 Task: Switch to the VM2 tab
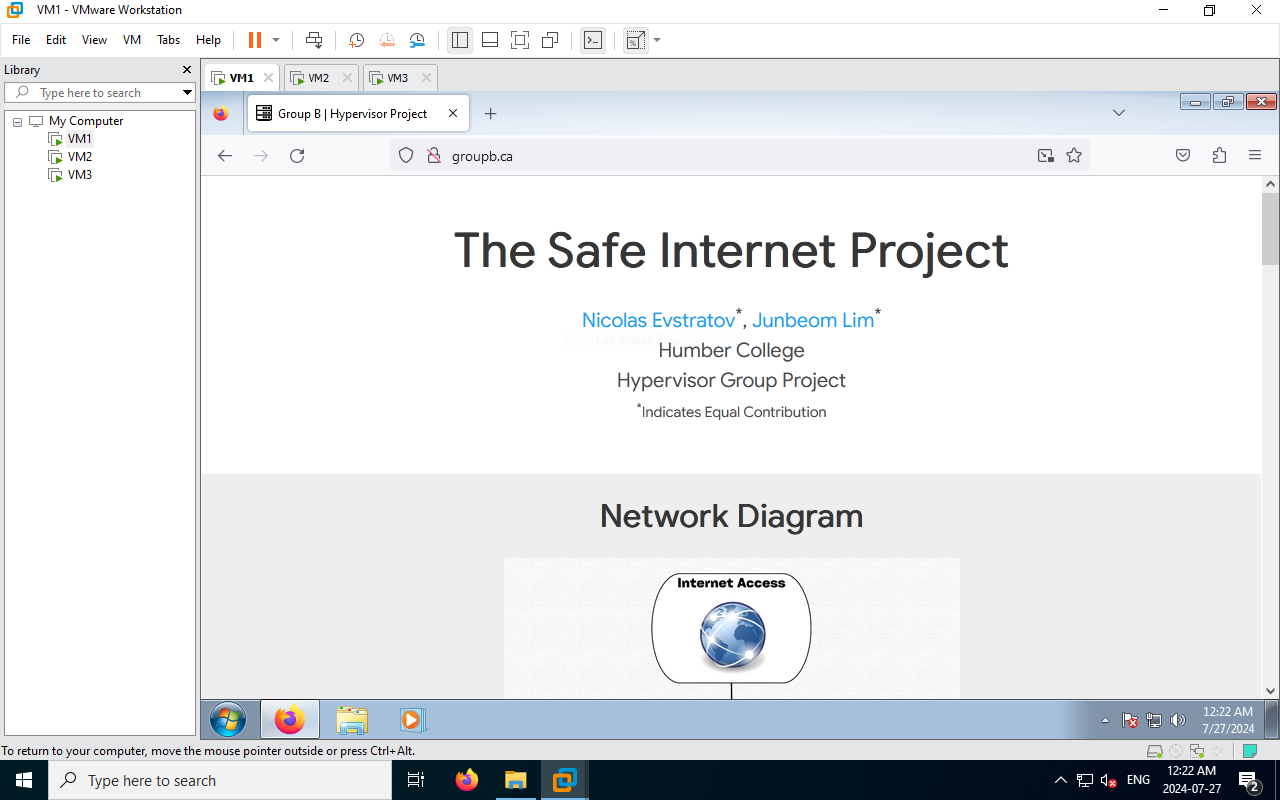(318, 77)
